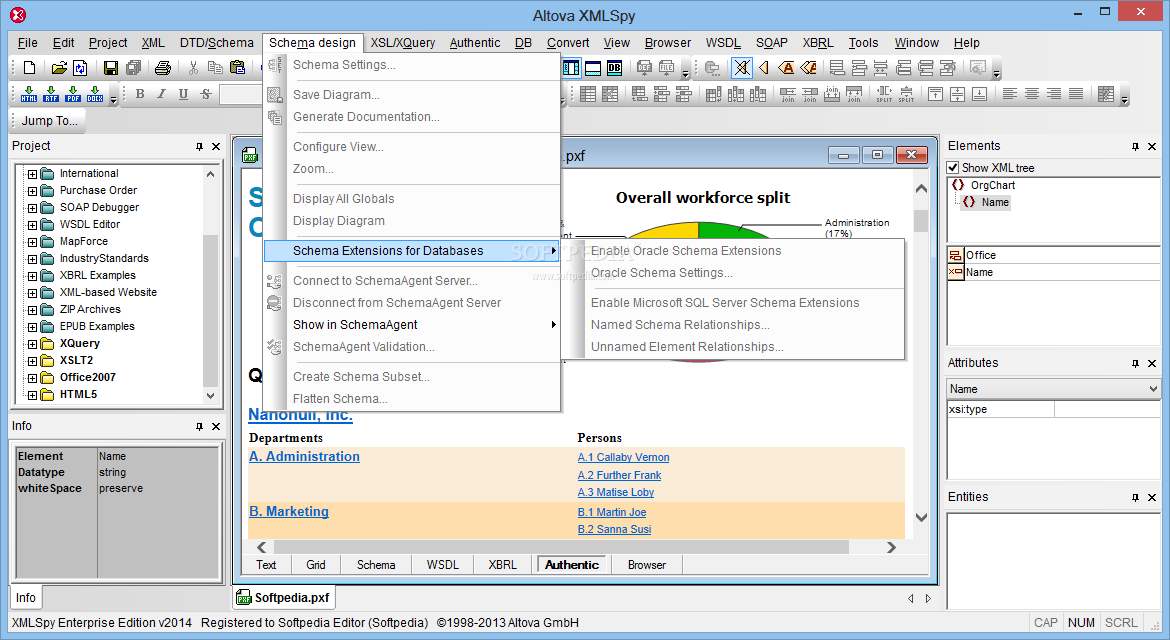Switch to the WSDL view tab

pos(442,565)
